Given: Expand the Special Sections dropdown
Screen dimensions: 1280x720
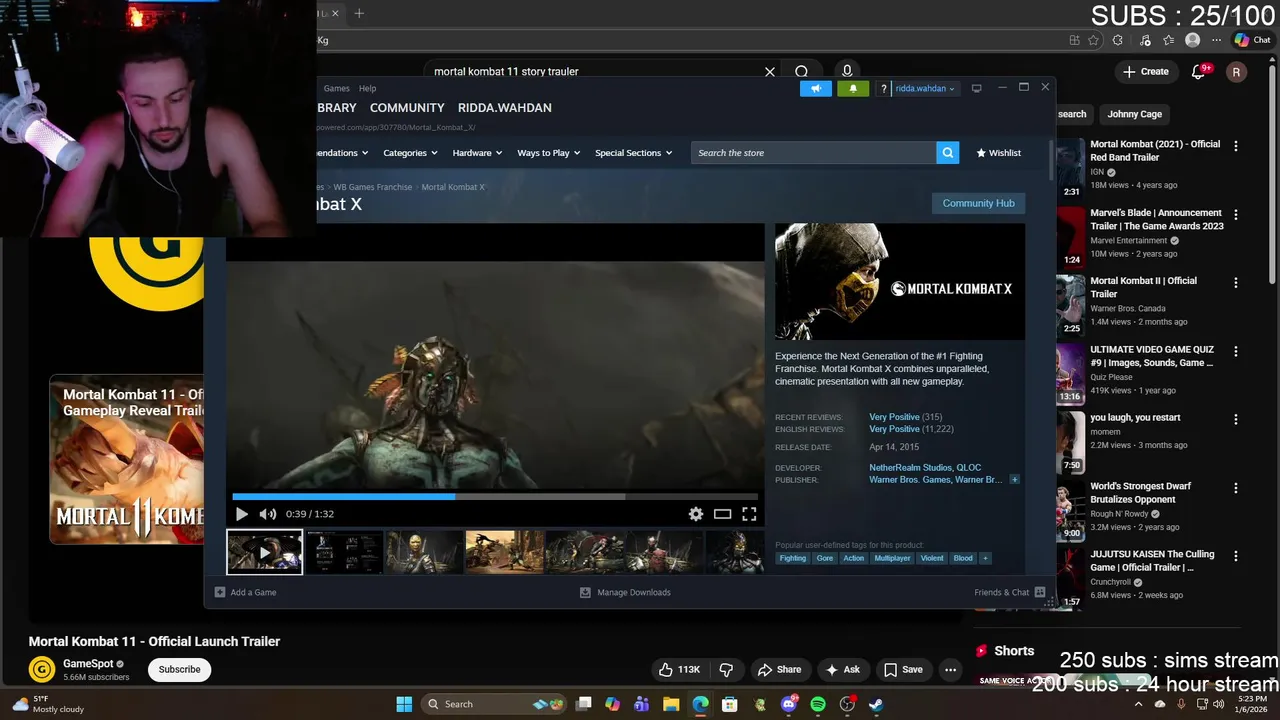Looking at the screenshot, I should 634,153.
